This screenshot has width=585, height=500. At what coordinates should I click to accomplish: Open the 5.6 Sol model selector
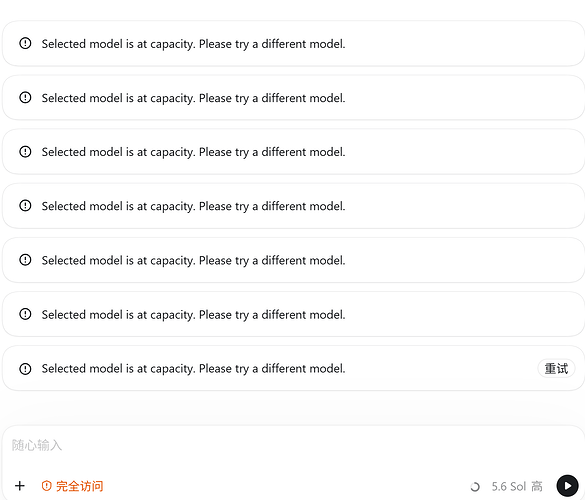click(509, 487)
